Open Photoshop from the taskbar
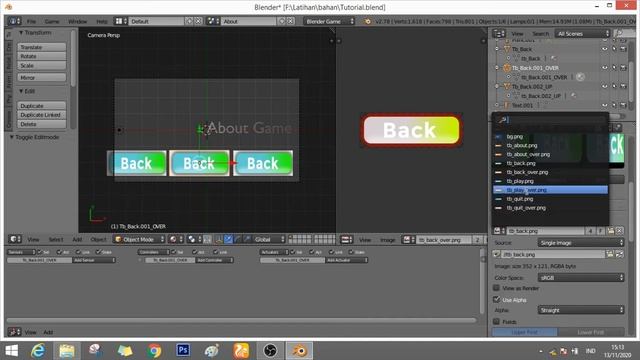 coord(183,350)
